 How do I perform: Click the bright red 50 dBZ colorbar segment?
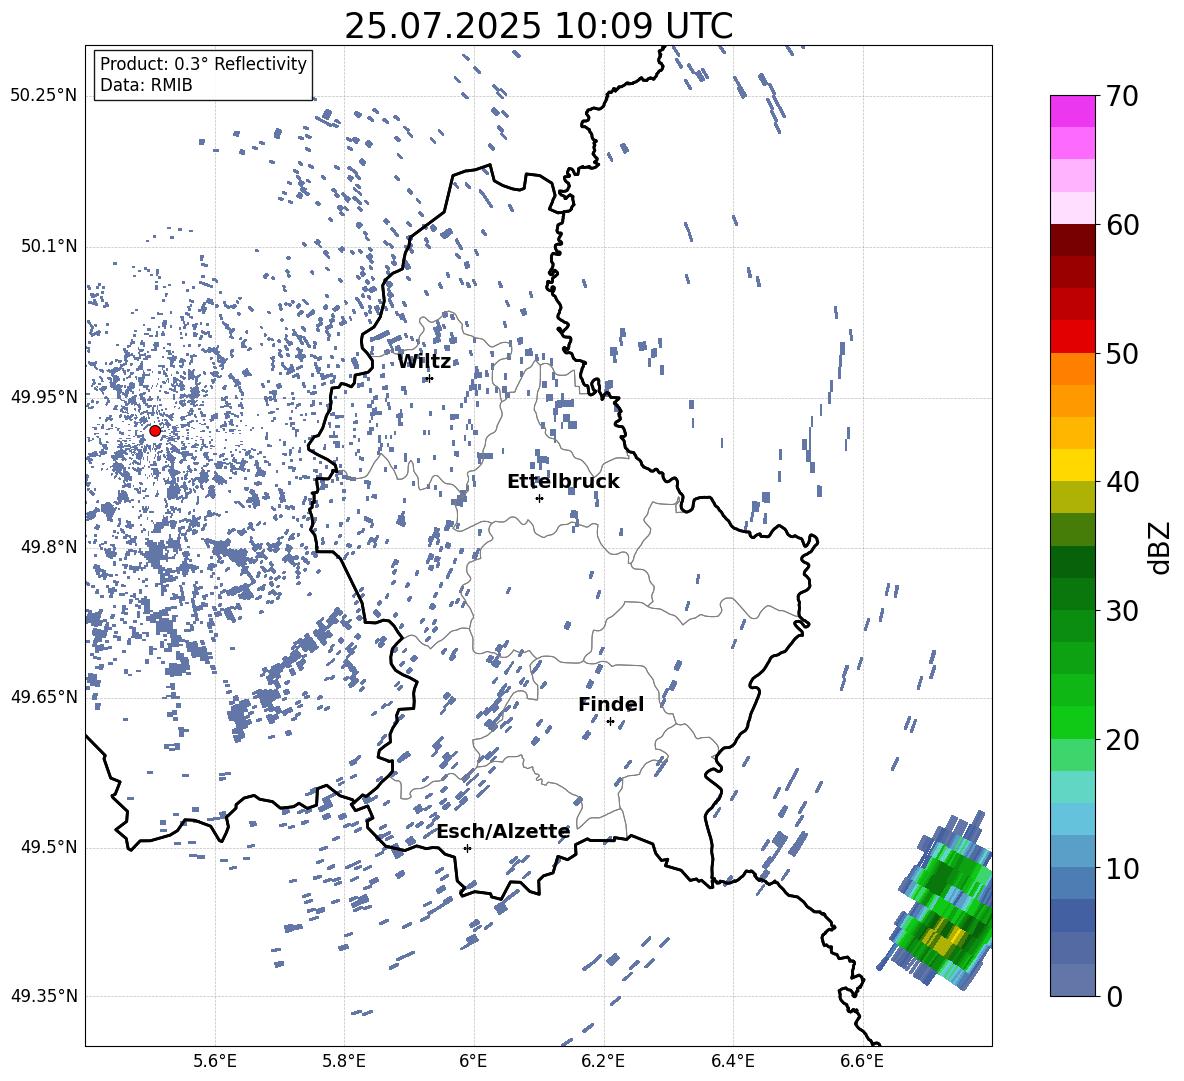1072,337
